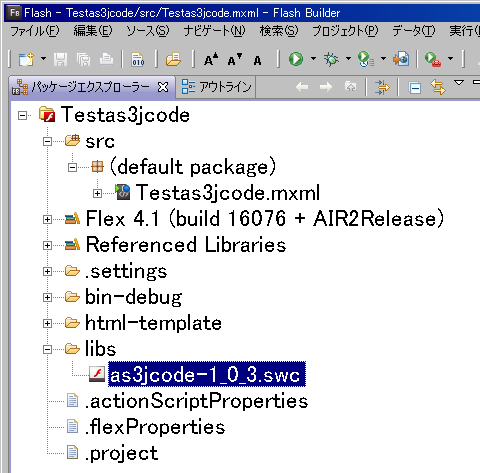Reset font size with plain A icon
This screenshot has height=473, width=480.
(x=257, y=61)
